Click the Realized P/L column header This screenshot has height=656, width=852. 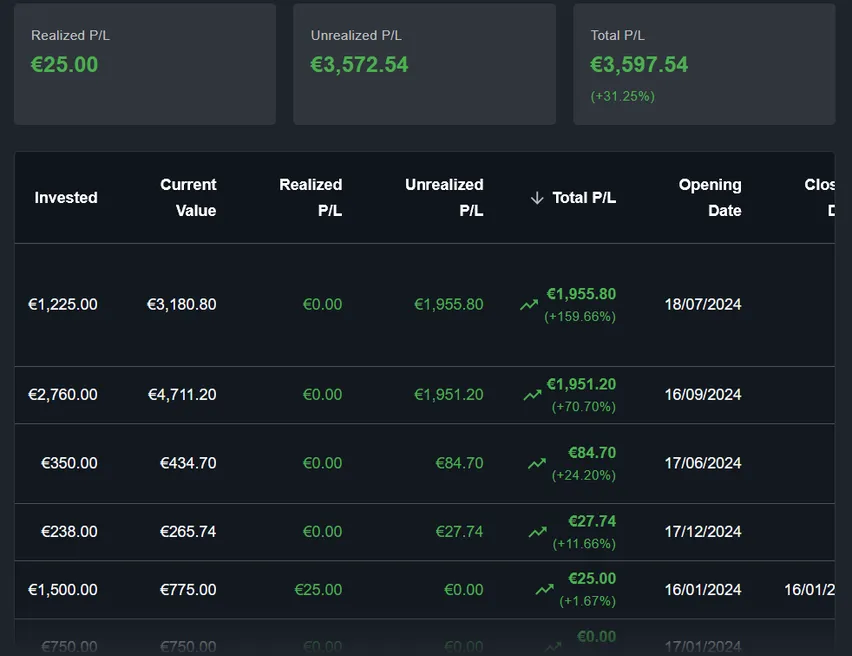[x=311, y=197]
